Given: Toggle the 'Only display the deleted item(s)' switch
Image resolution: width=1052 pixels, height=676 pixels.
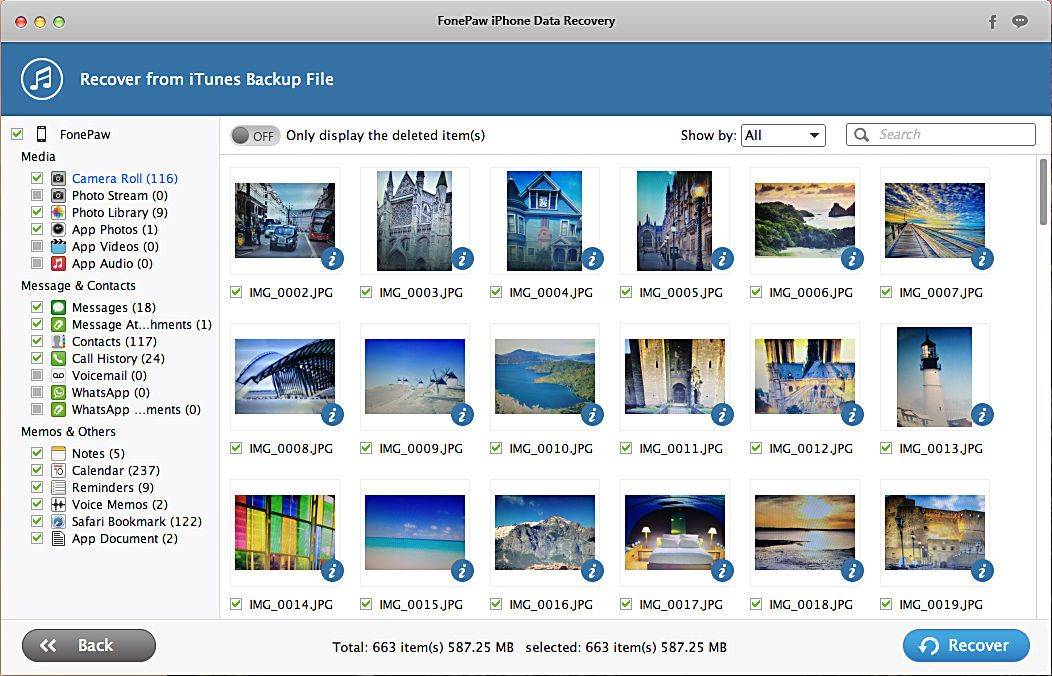Looking at the screenshot, I should (255, 136).
